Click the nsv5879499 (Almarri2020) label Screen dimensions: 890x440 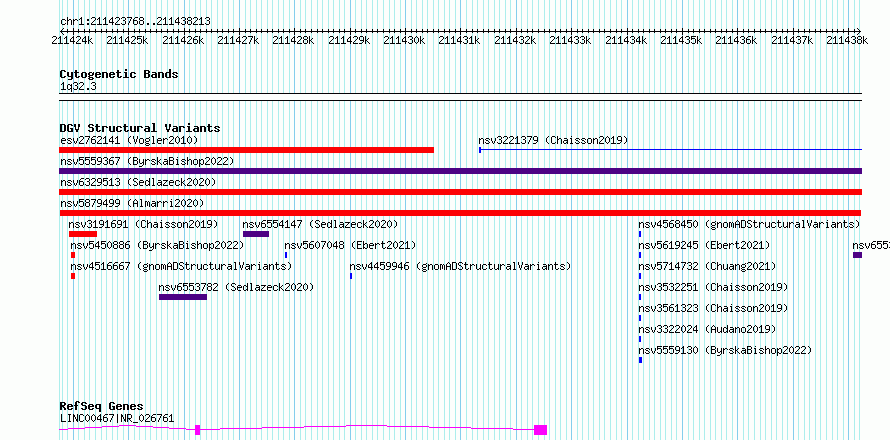(x=132, y=203)
